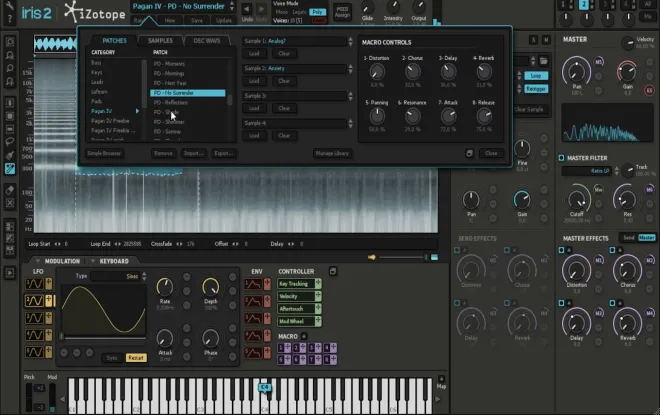
Task: Click the Import... button
Action: [x=193, y=153]
